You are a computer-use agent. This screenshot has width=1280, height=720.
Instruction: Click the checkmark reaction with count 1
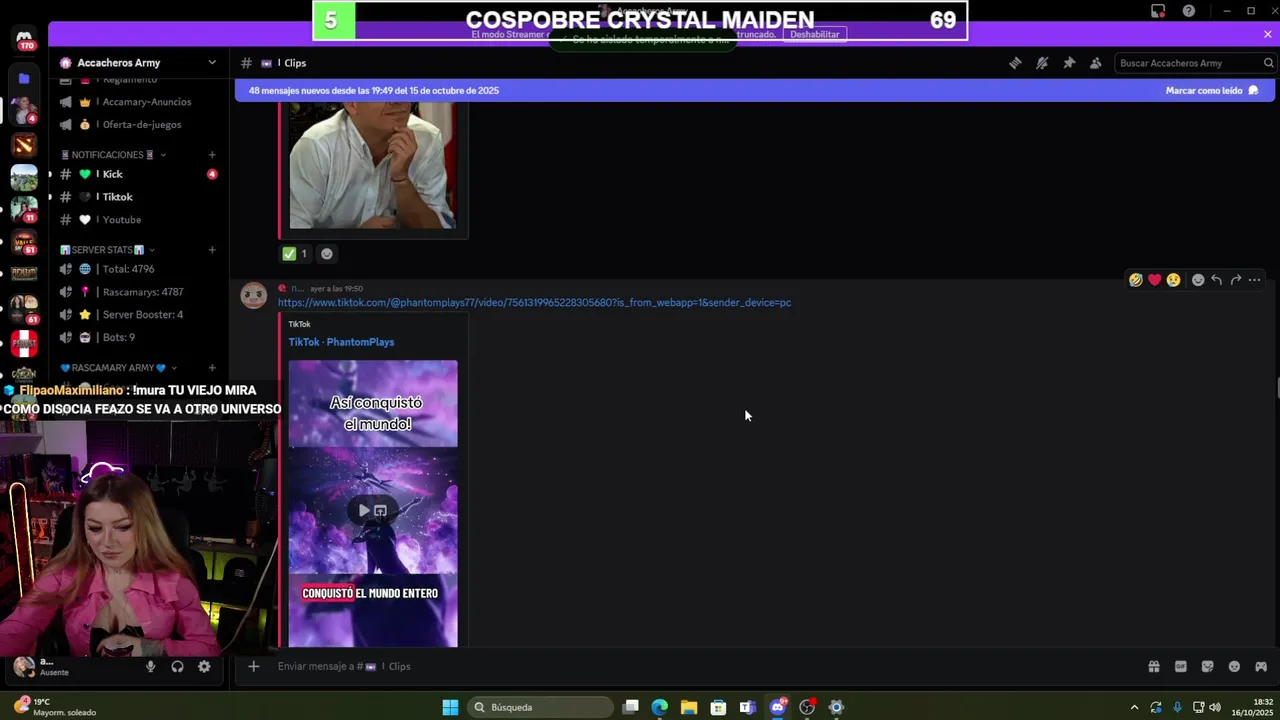pyautogui.click(x=295, y=254)
